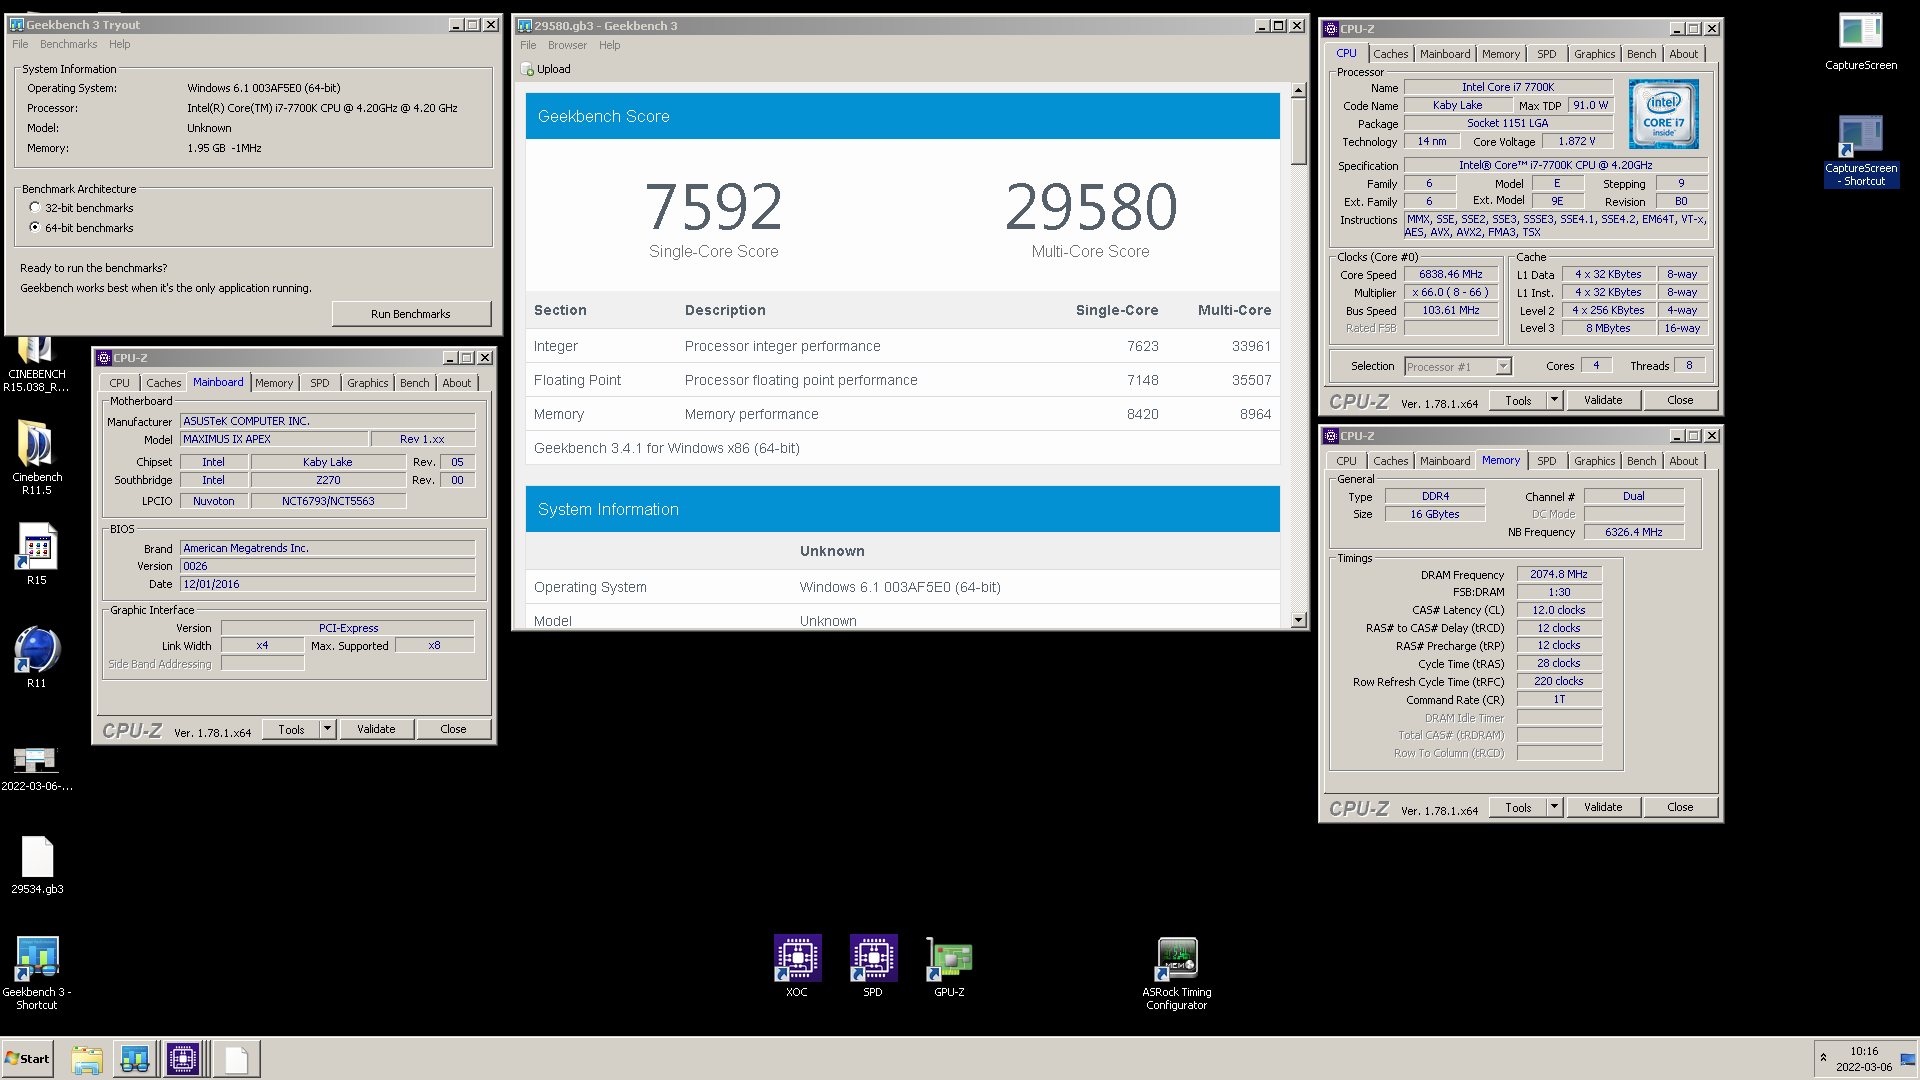
Task: Select 32-bit benchmarks radio button
Action: [x=35, y=208]
